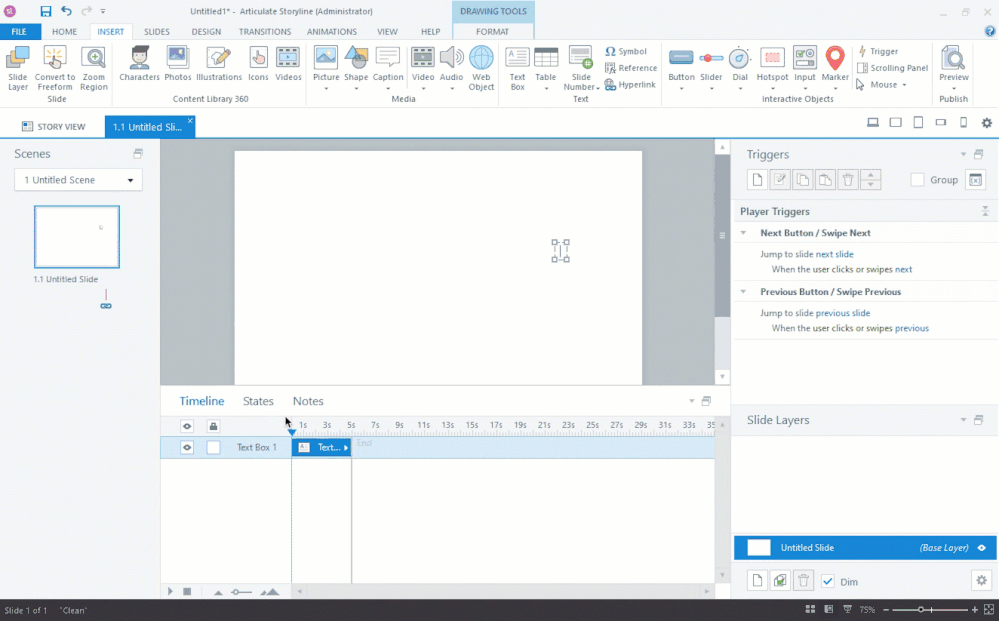Viewport: 999px width, 621px height.
Task: Collapse Next Button / Swipe Next triggers
Action: point(744,233)
